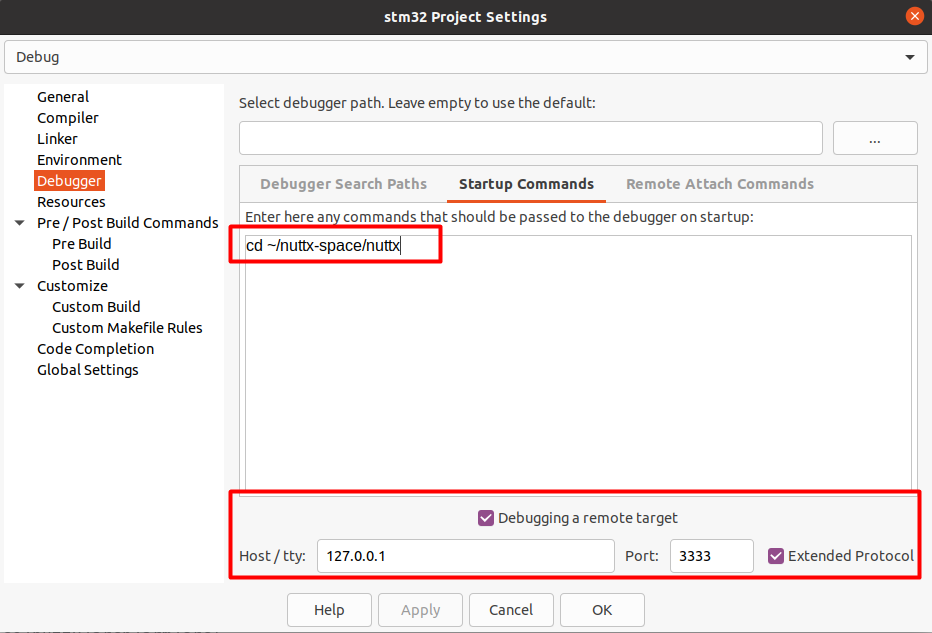Viewport: 932px width, 633px height.
Task: Confirm settings with OK button
Action: pyautogui.click(x=602, y=610)
